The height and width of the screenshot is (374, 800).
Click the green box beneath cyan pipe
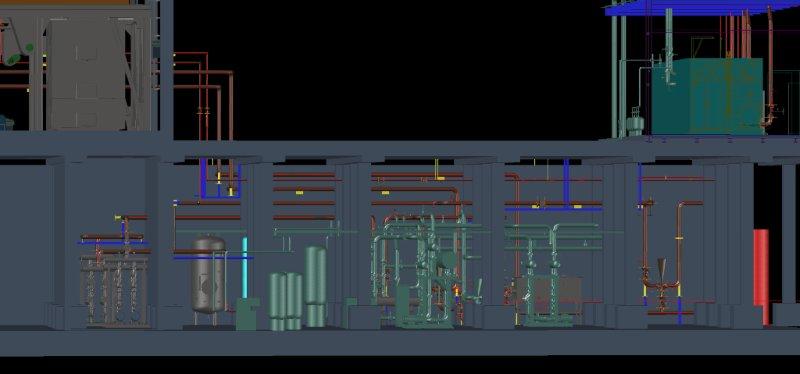247,314
